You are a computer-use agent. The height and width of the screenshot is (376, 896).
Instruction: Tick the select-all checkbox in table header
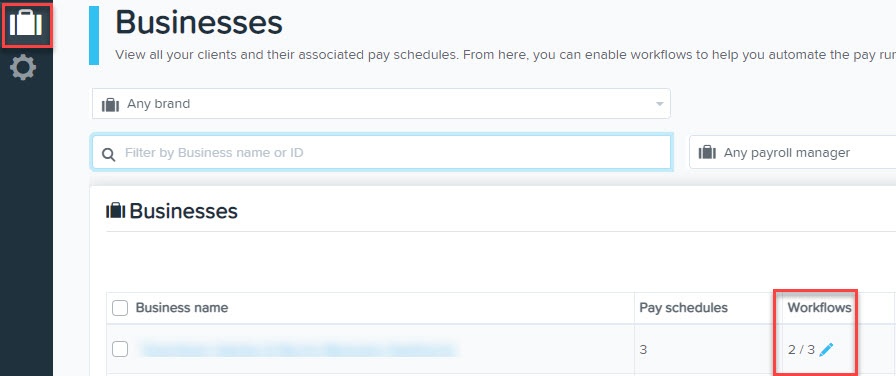click(119, 309)
